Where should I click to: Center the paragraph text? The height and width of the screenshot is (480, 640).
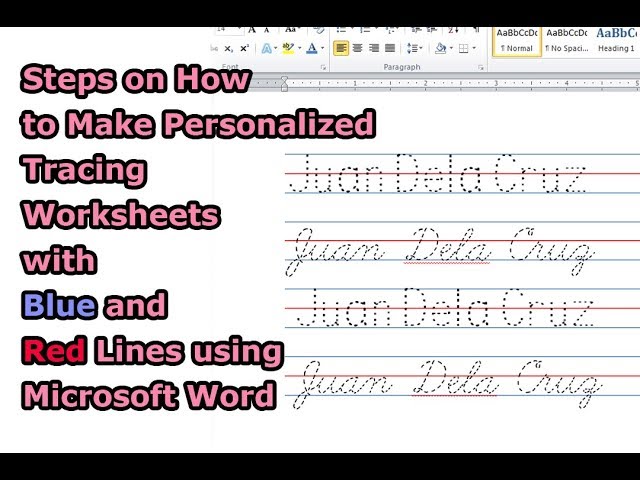(358, 48)
